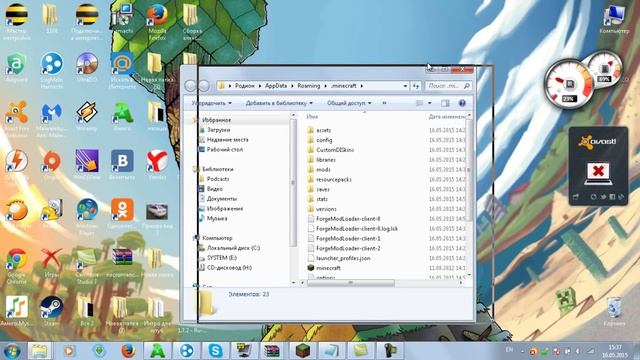Click the Skype icon on the taskbar

pyautogui.click(x=216, y=351)
